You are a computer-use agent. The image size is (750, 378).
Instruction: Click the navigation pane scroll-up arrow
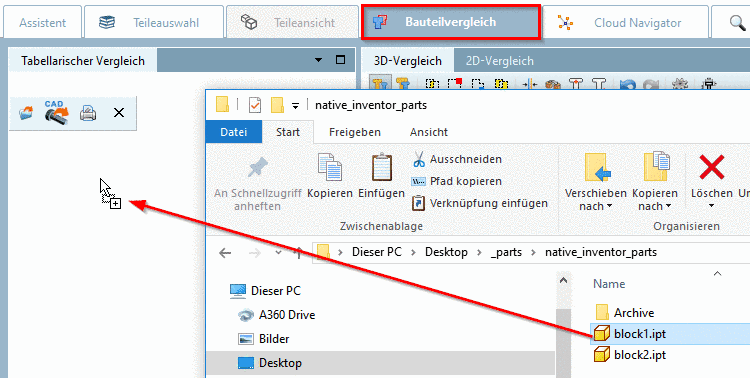click(x=563, y=280)
